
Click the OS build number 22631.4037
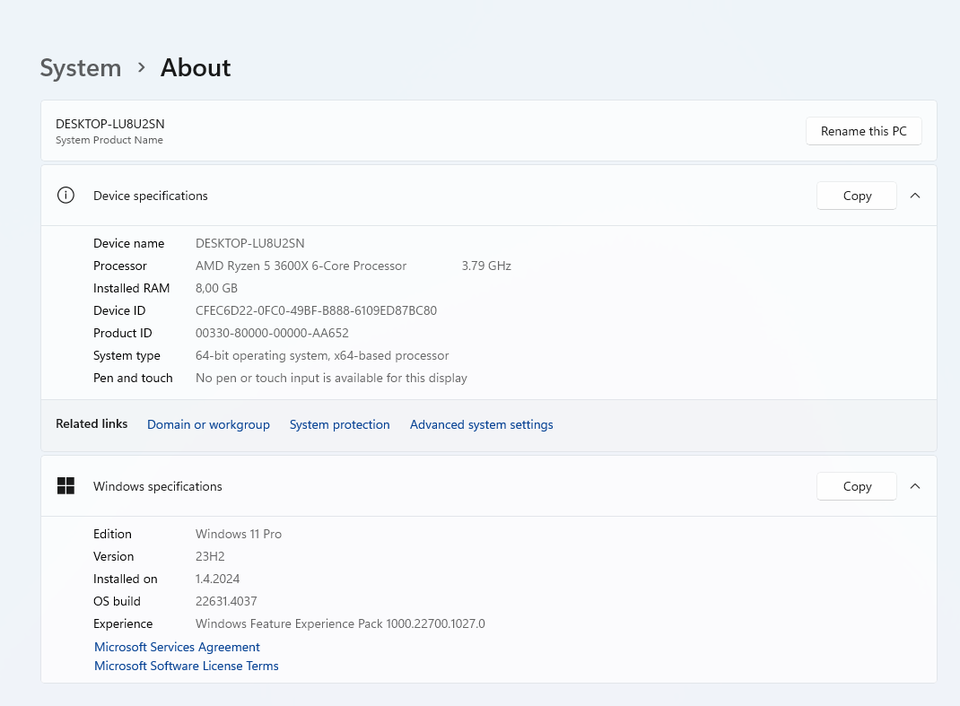click(x=226, y=601)
